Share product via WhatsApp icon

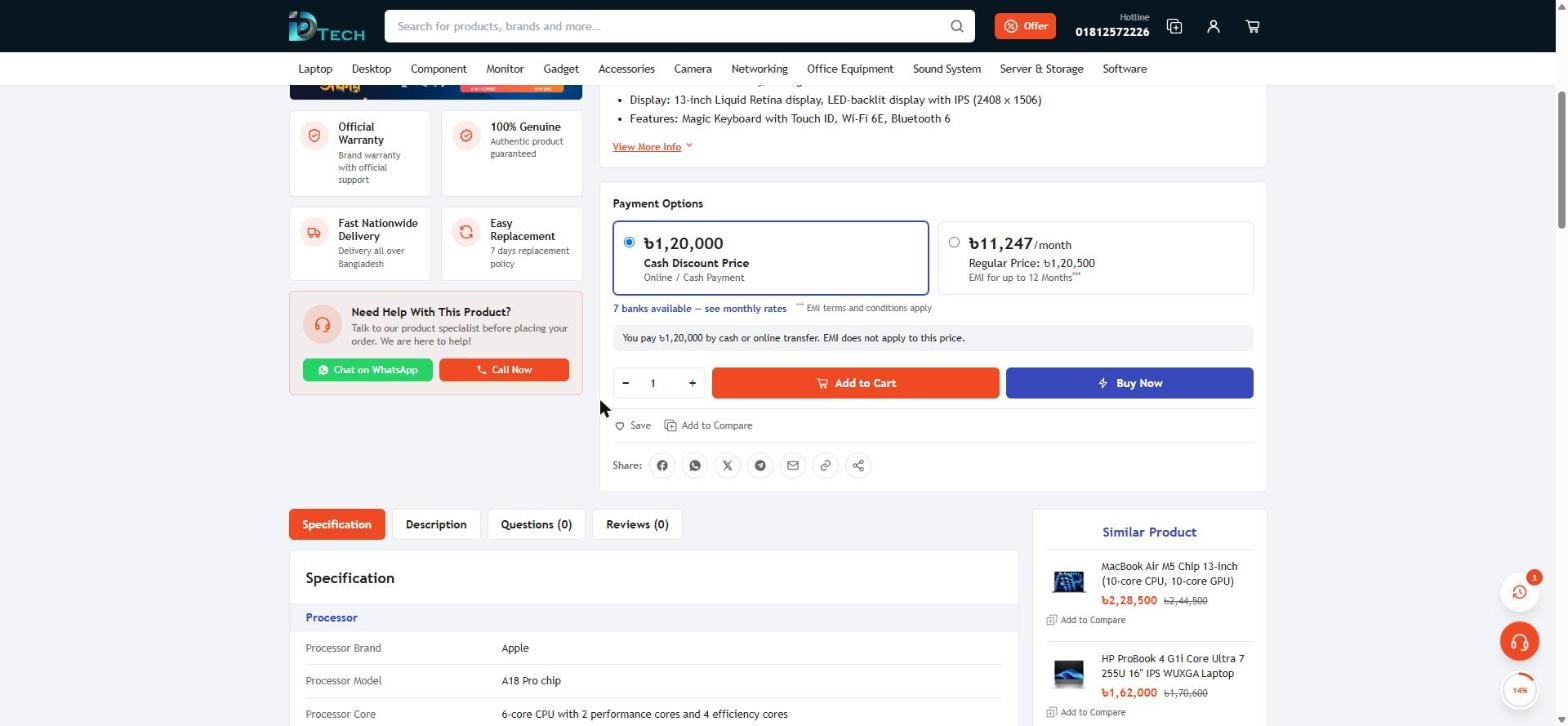[x=695, y=466]
